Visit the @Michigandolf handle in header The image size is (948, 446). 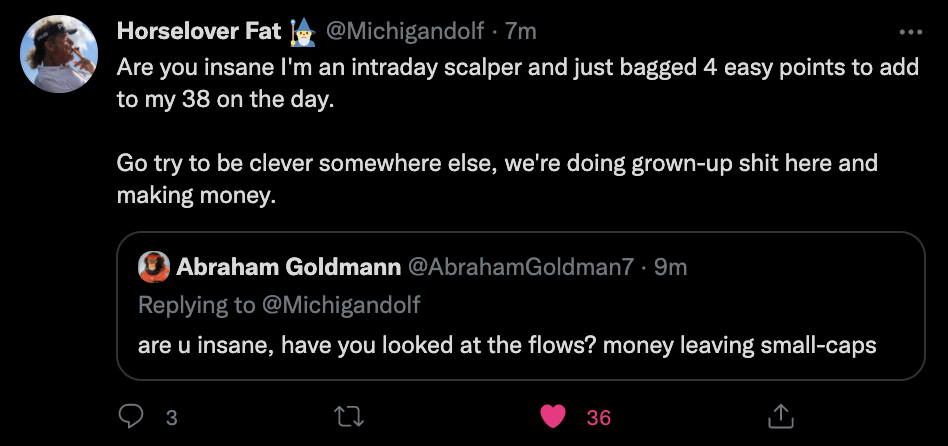pos(405,31)
